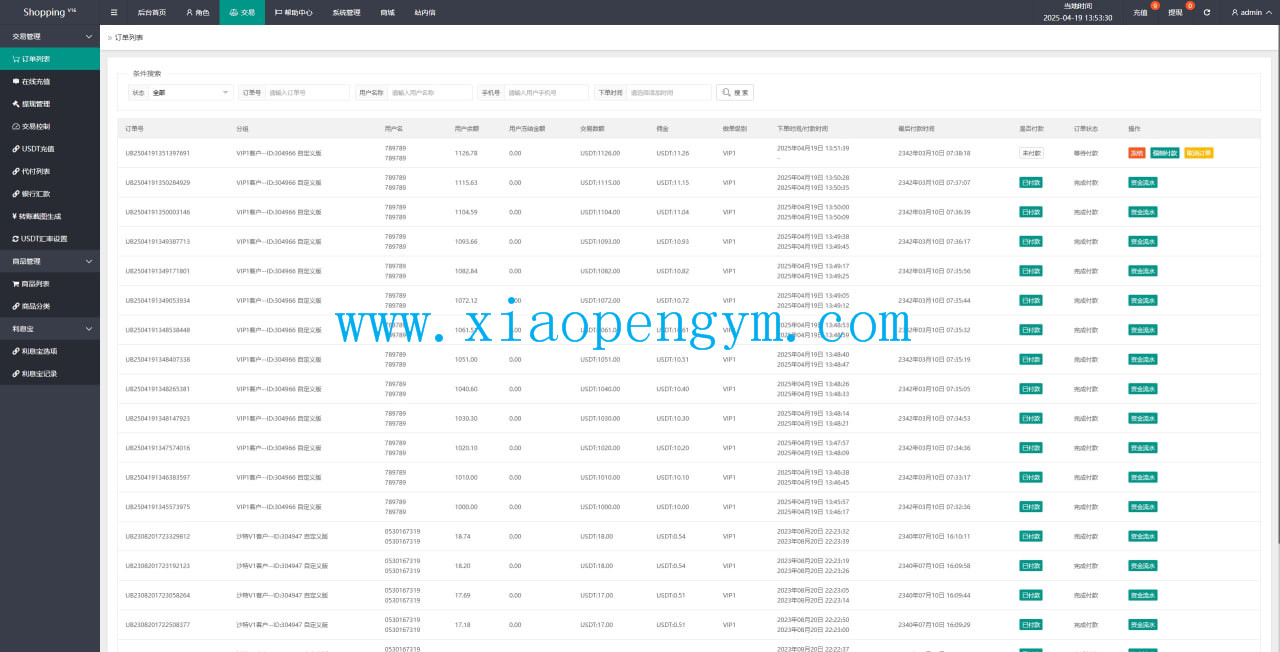The width and height of the screenshot is (1280, 652).
Task: Click the refresh icon in top bar
Action: click(x=1207, y=12)
